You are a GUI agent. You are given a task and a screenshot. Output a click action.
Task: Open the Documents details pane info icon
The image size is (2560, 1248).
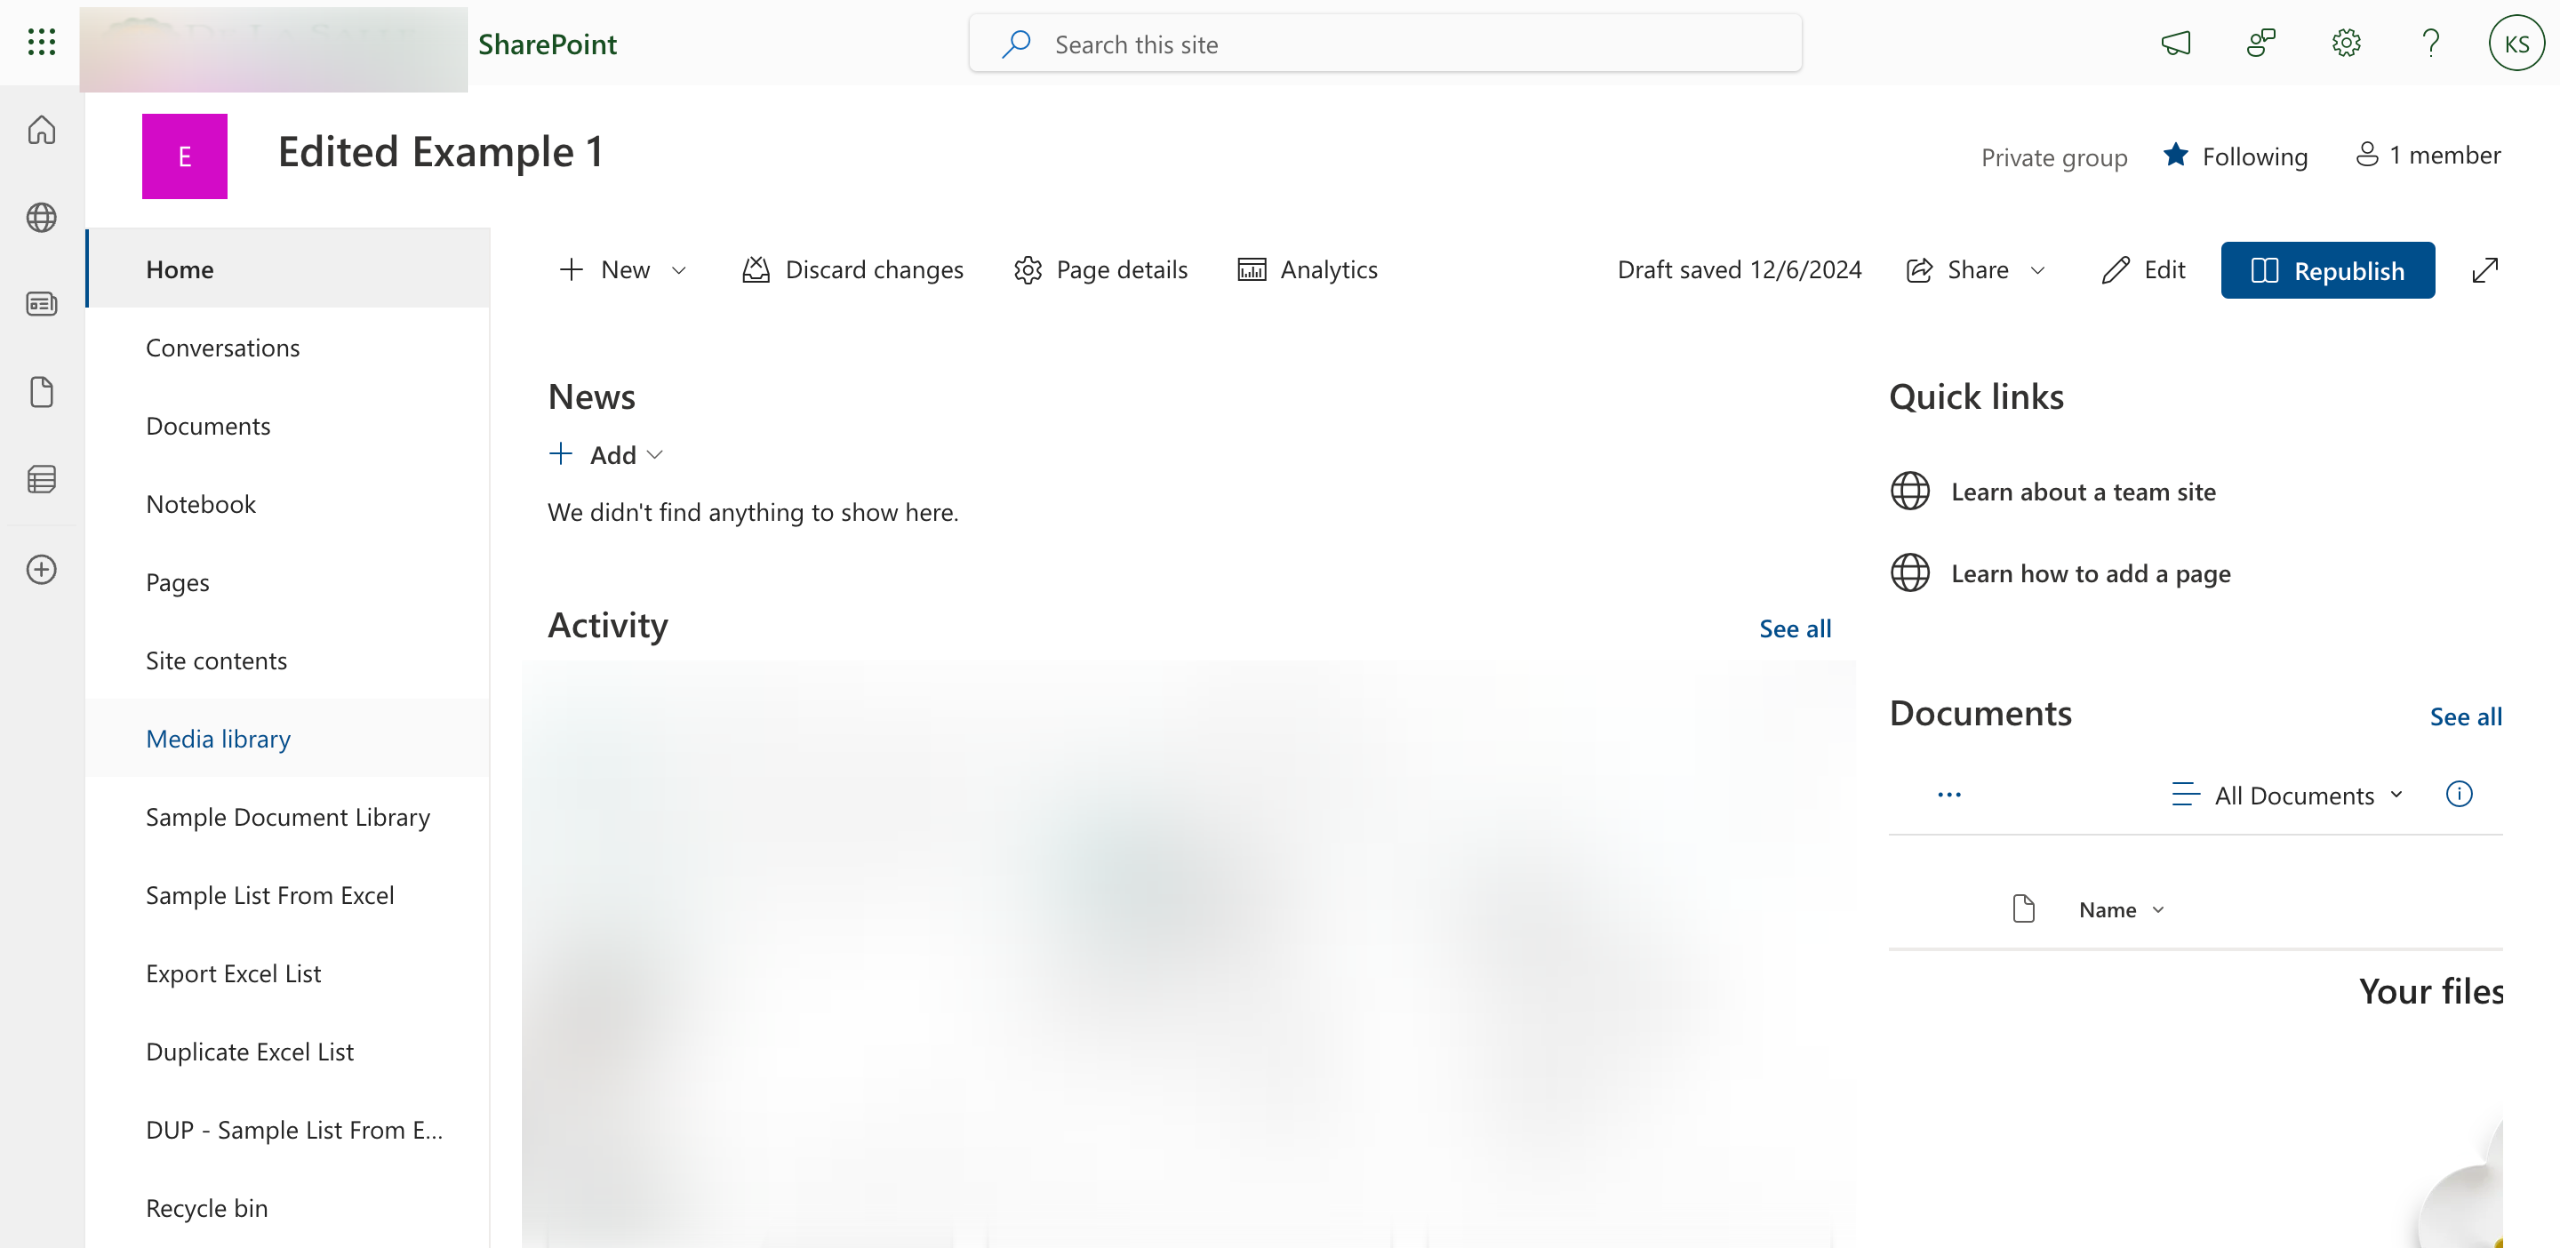[2459, 794]
